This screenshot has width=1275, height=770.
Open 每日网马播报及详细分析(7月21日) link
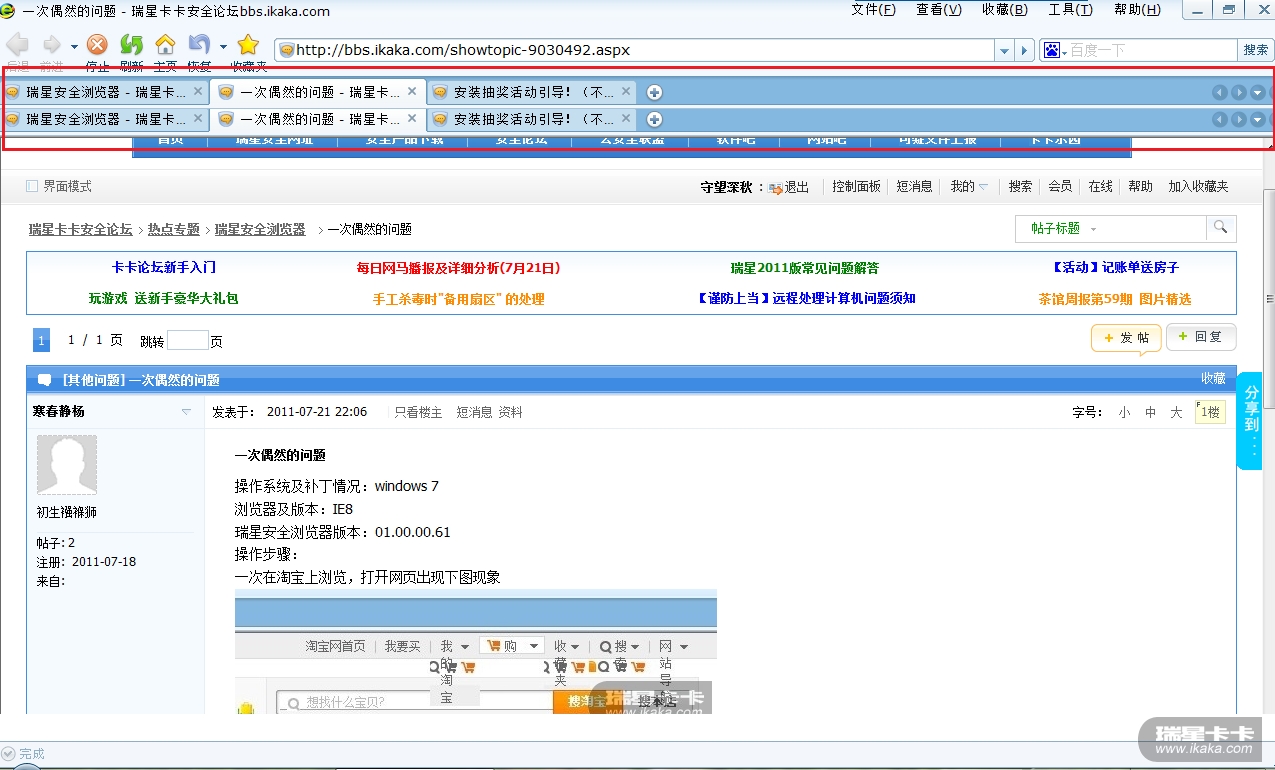tap(458, 268)
